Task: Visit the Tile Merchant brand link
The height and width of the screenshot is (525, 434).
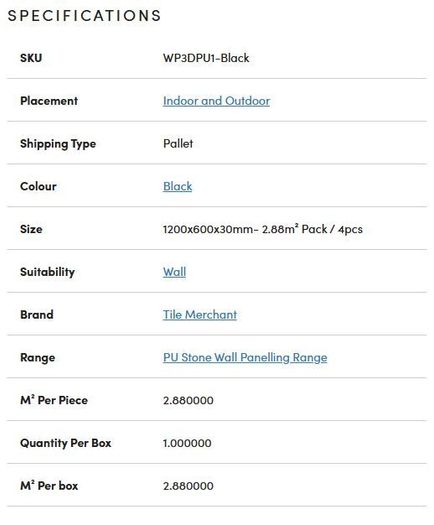Action: click(200, 314)
